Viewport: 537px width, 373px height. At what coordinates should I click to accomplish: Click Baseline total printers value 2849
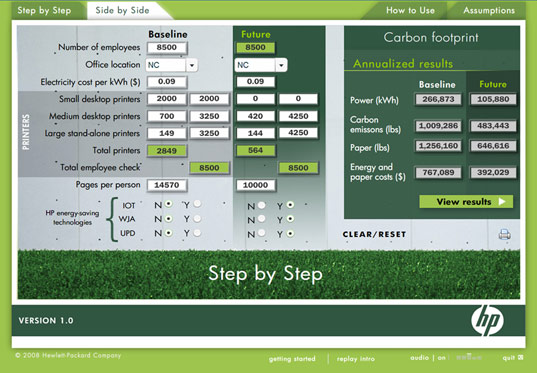(x=167, y=151)
